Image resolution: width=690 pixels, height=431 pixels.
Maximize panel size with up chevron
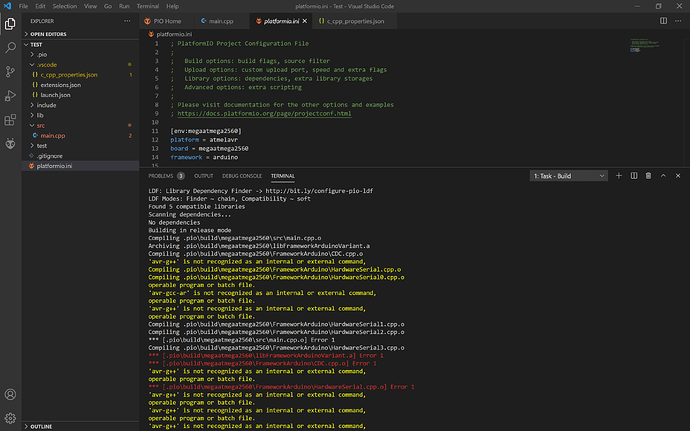(x=663, y=176)
